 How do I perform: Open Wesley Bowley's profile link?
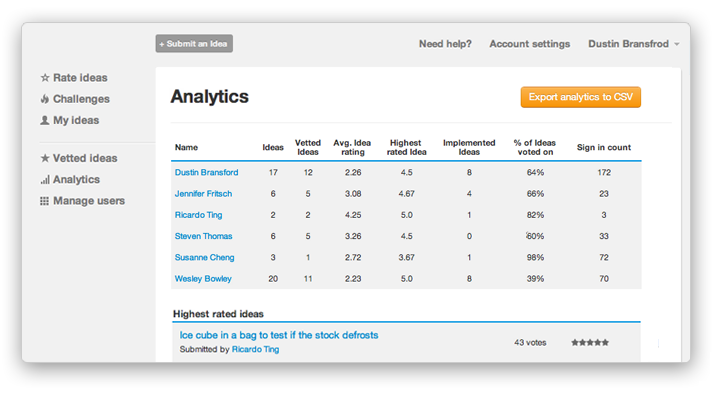(203, 279)
